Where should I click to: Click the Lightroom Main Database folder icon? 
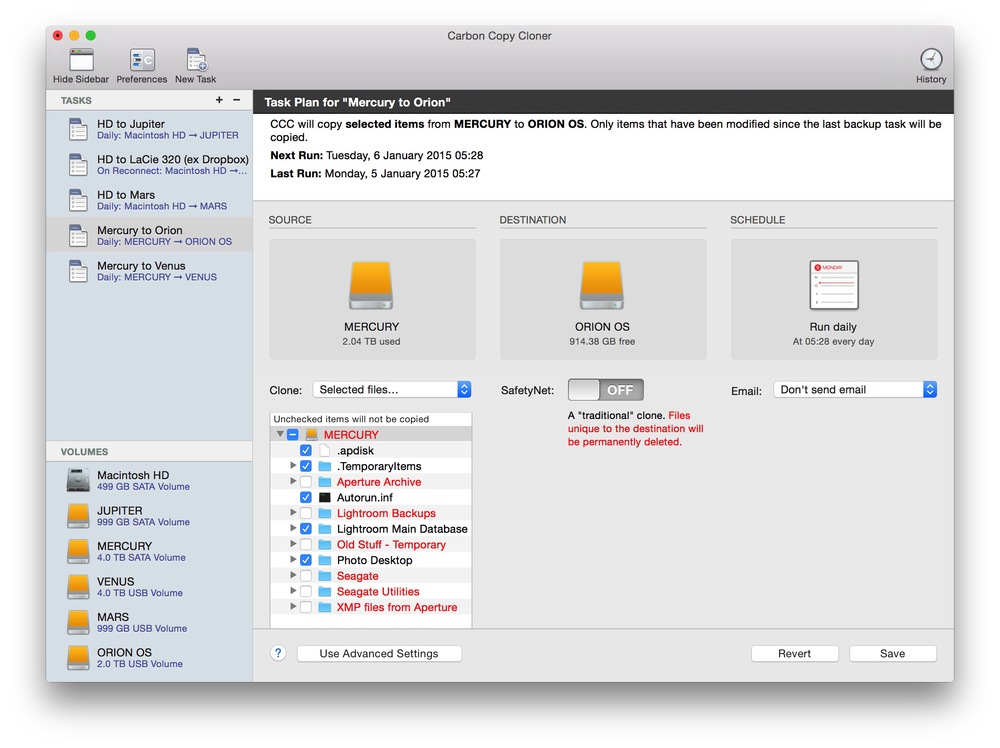click(325, 529)
